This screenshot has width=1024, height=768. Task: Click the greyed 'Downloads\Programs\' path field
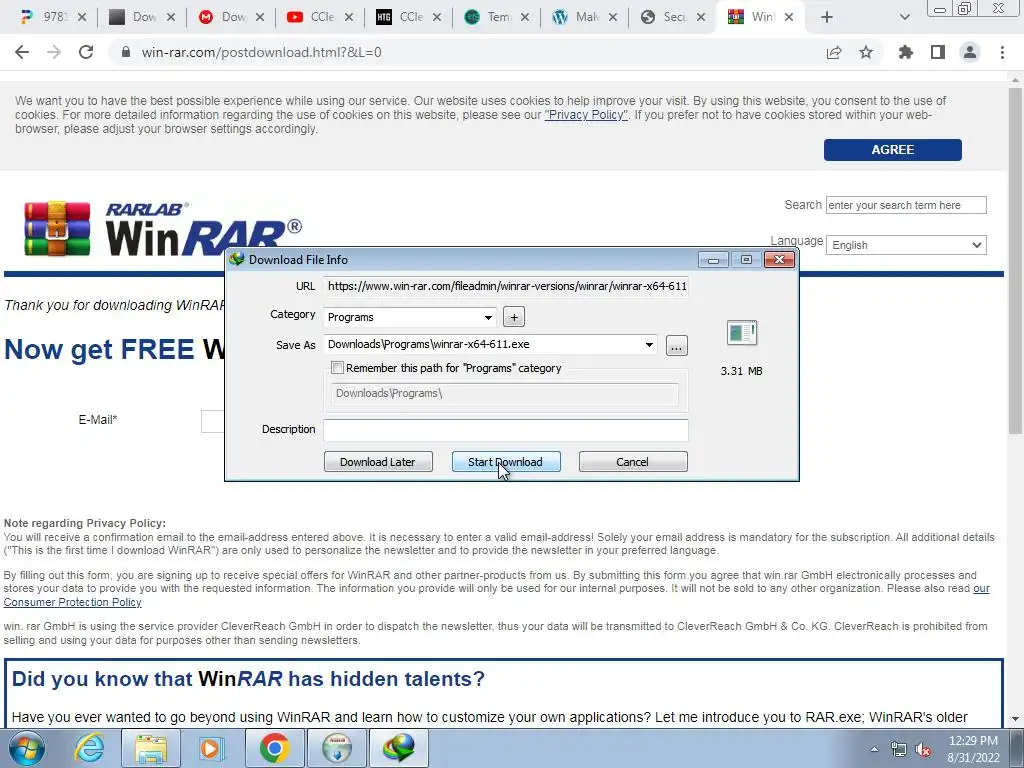(x=505, y=393)
